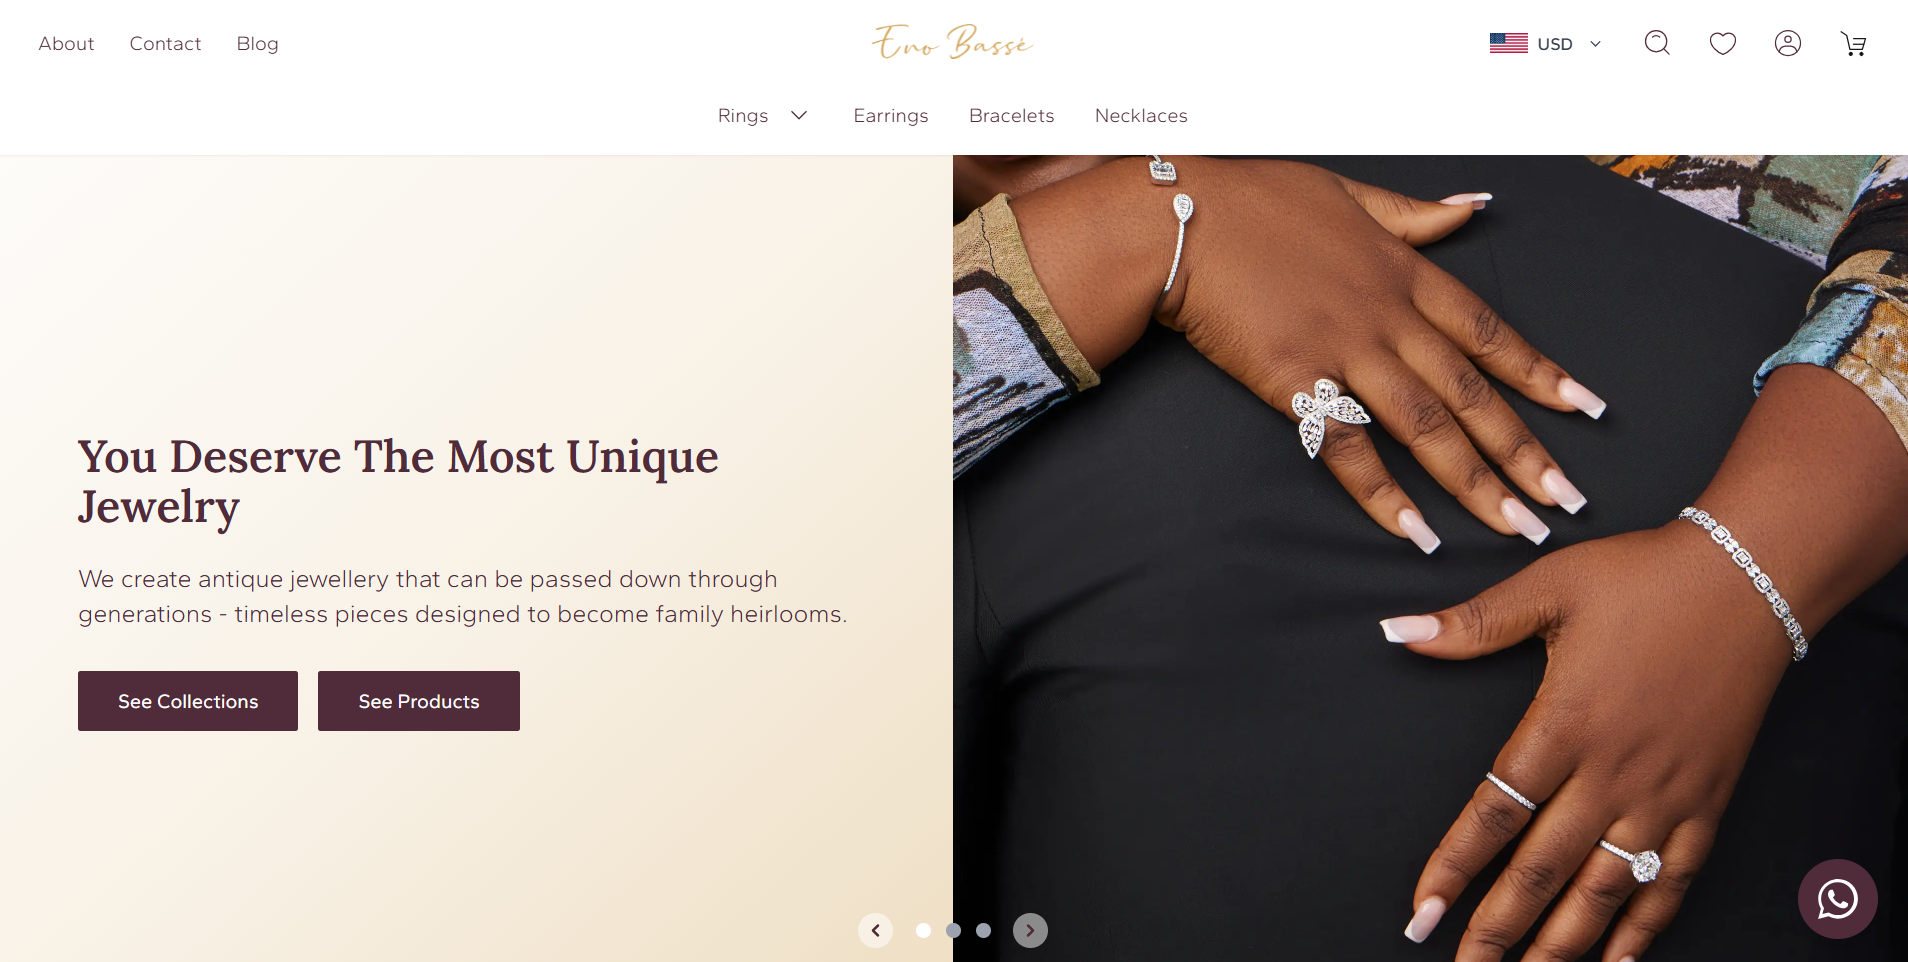
Task: Open the Necklaces category
Action: click(1141, 115)
